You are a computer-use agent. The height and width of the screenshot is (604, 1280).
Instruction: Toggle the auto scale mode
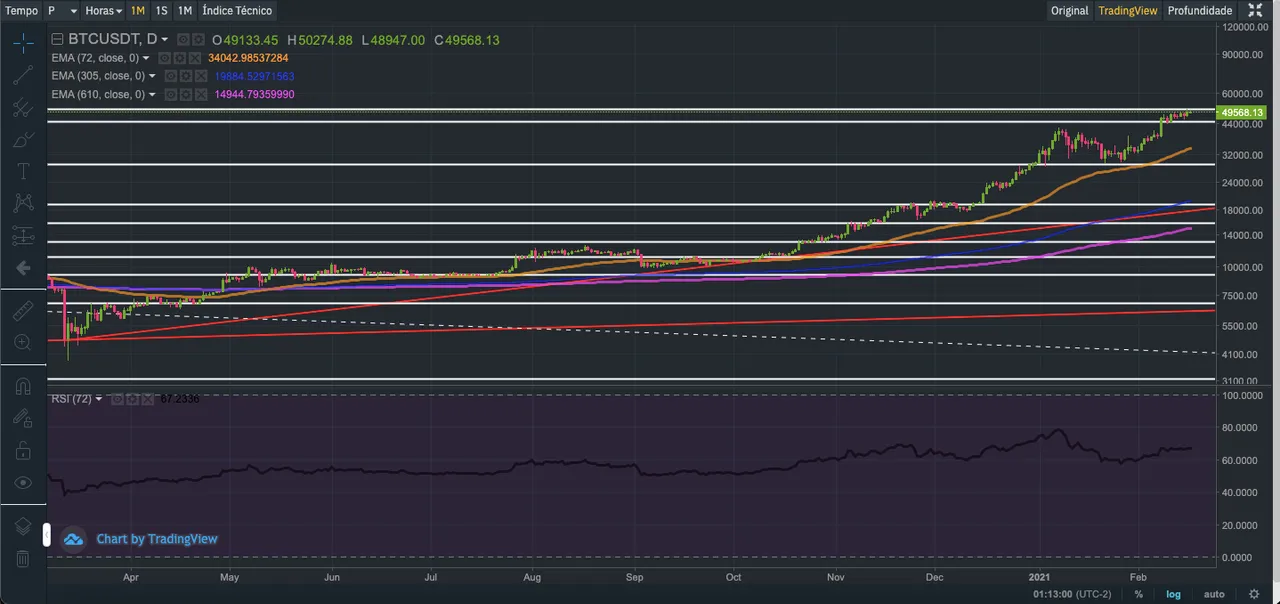tap(1214, 594)
